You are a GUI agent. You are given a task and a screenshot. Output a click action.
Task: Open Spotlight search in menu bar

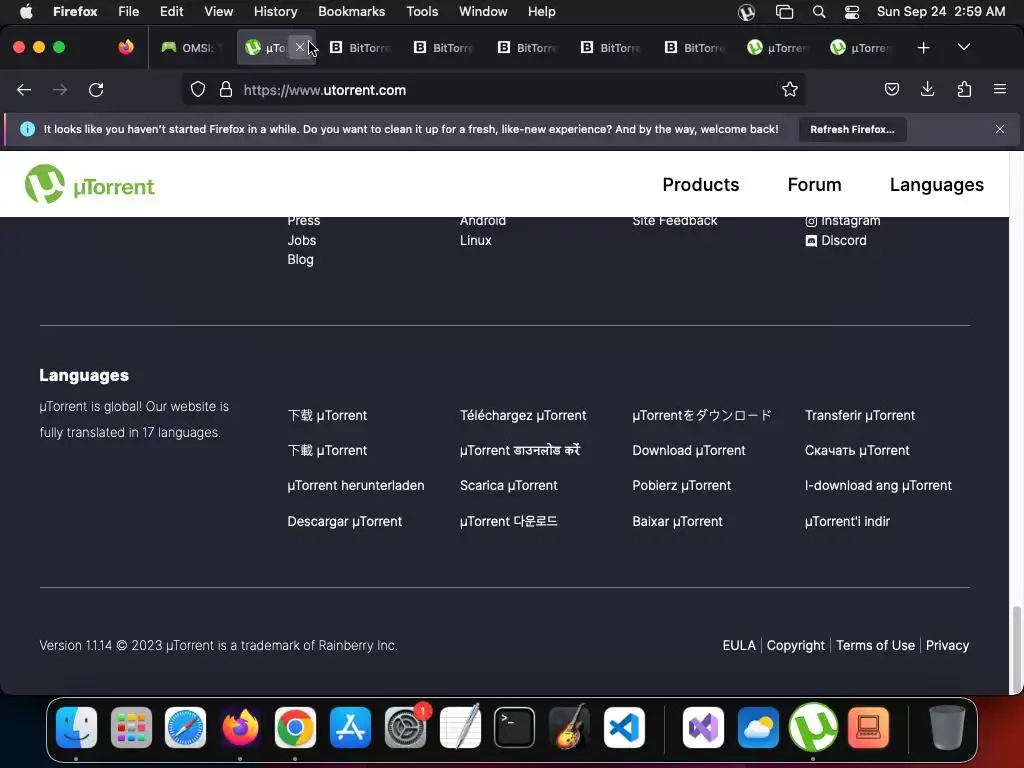pyautogui.click(x=818, y=11)
